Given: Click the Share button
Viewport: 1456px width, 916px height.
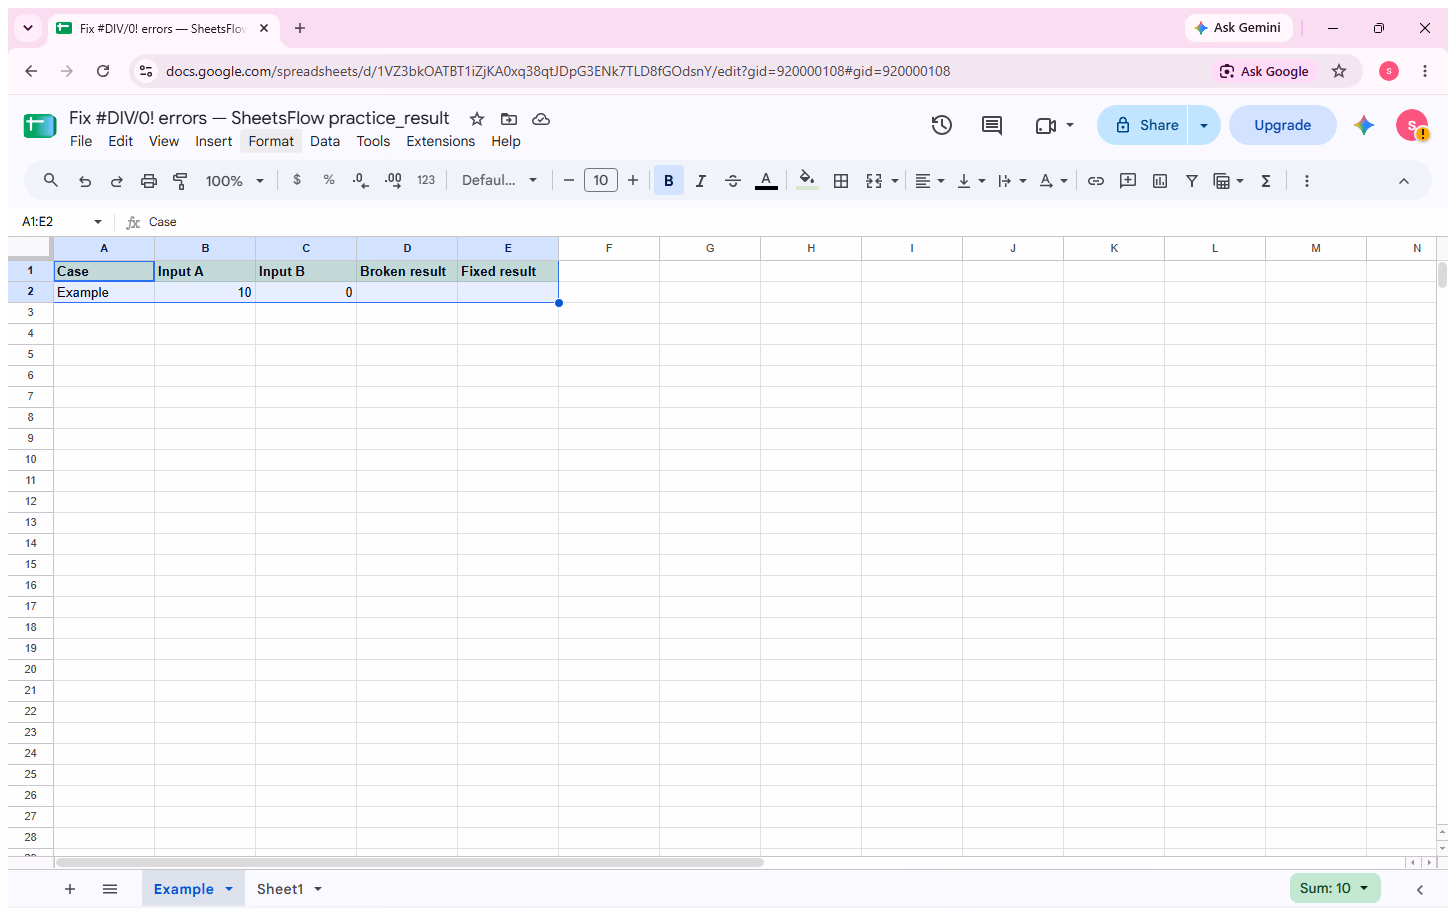Looking at the screenshot, I should click(x=1143, y=125).
